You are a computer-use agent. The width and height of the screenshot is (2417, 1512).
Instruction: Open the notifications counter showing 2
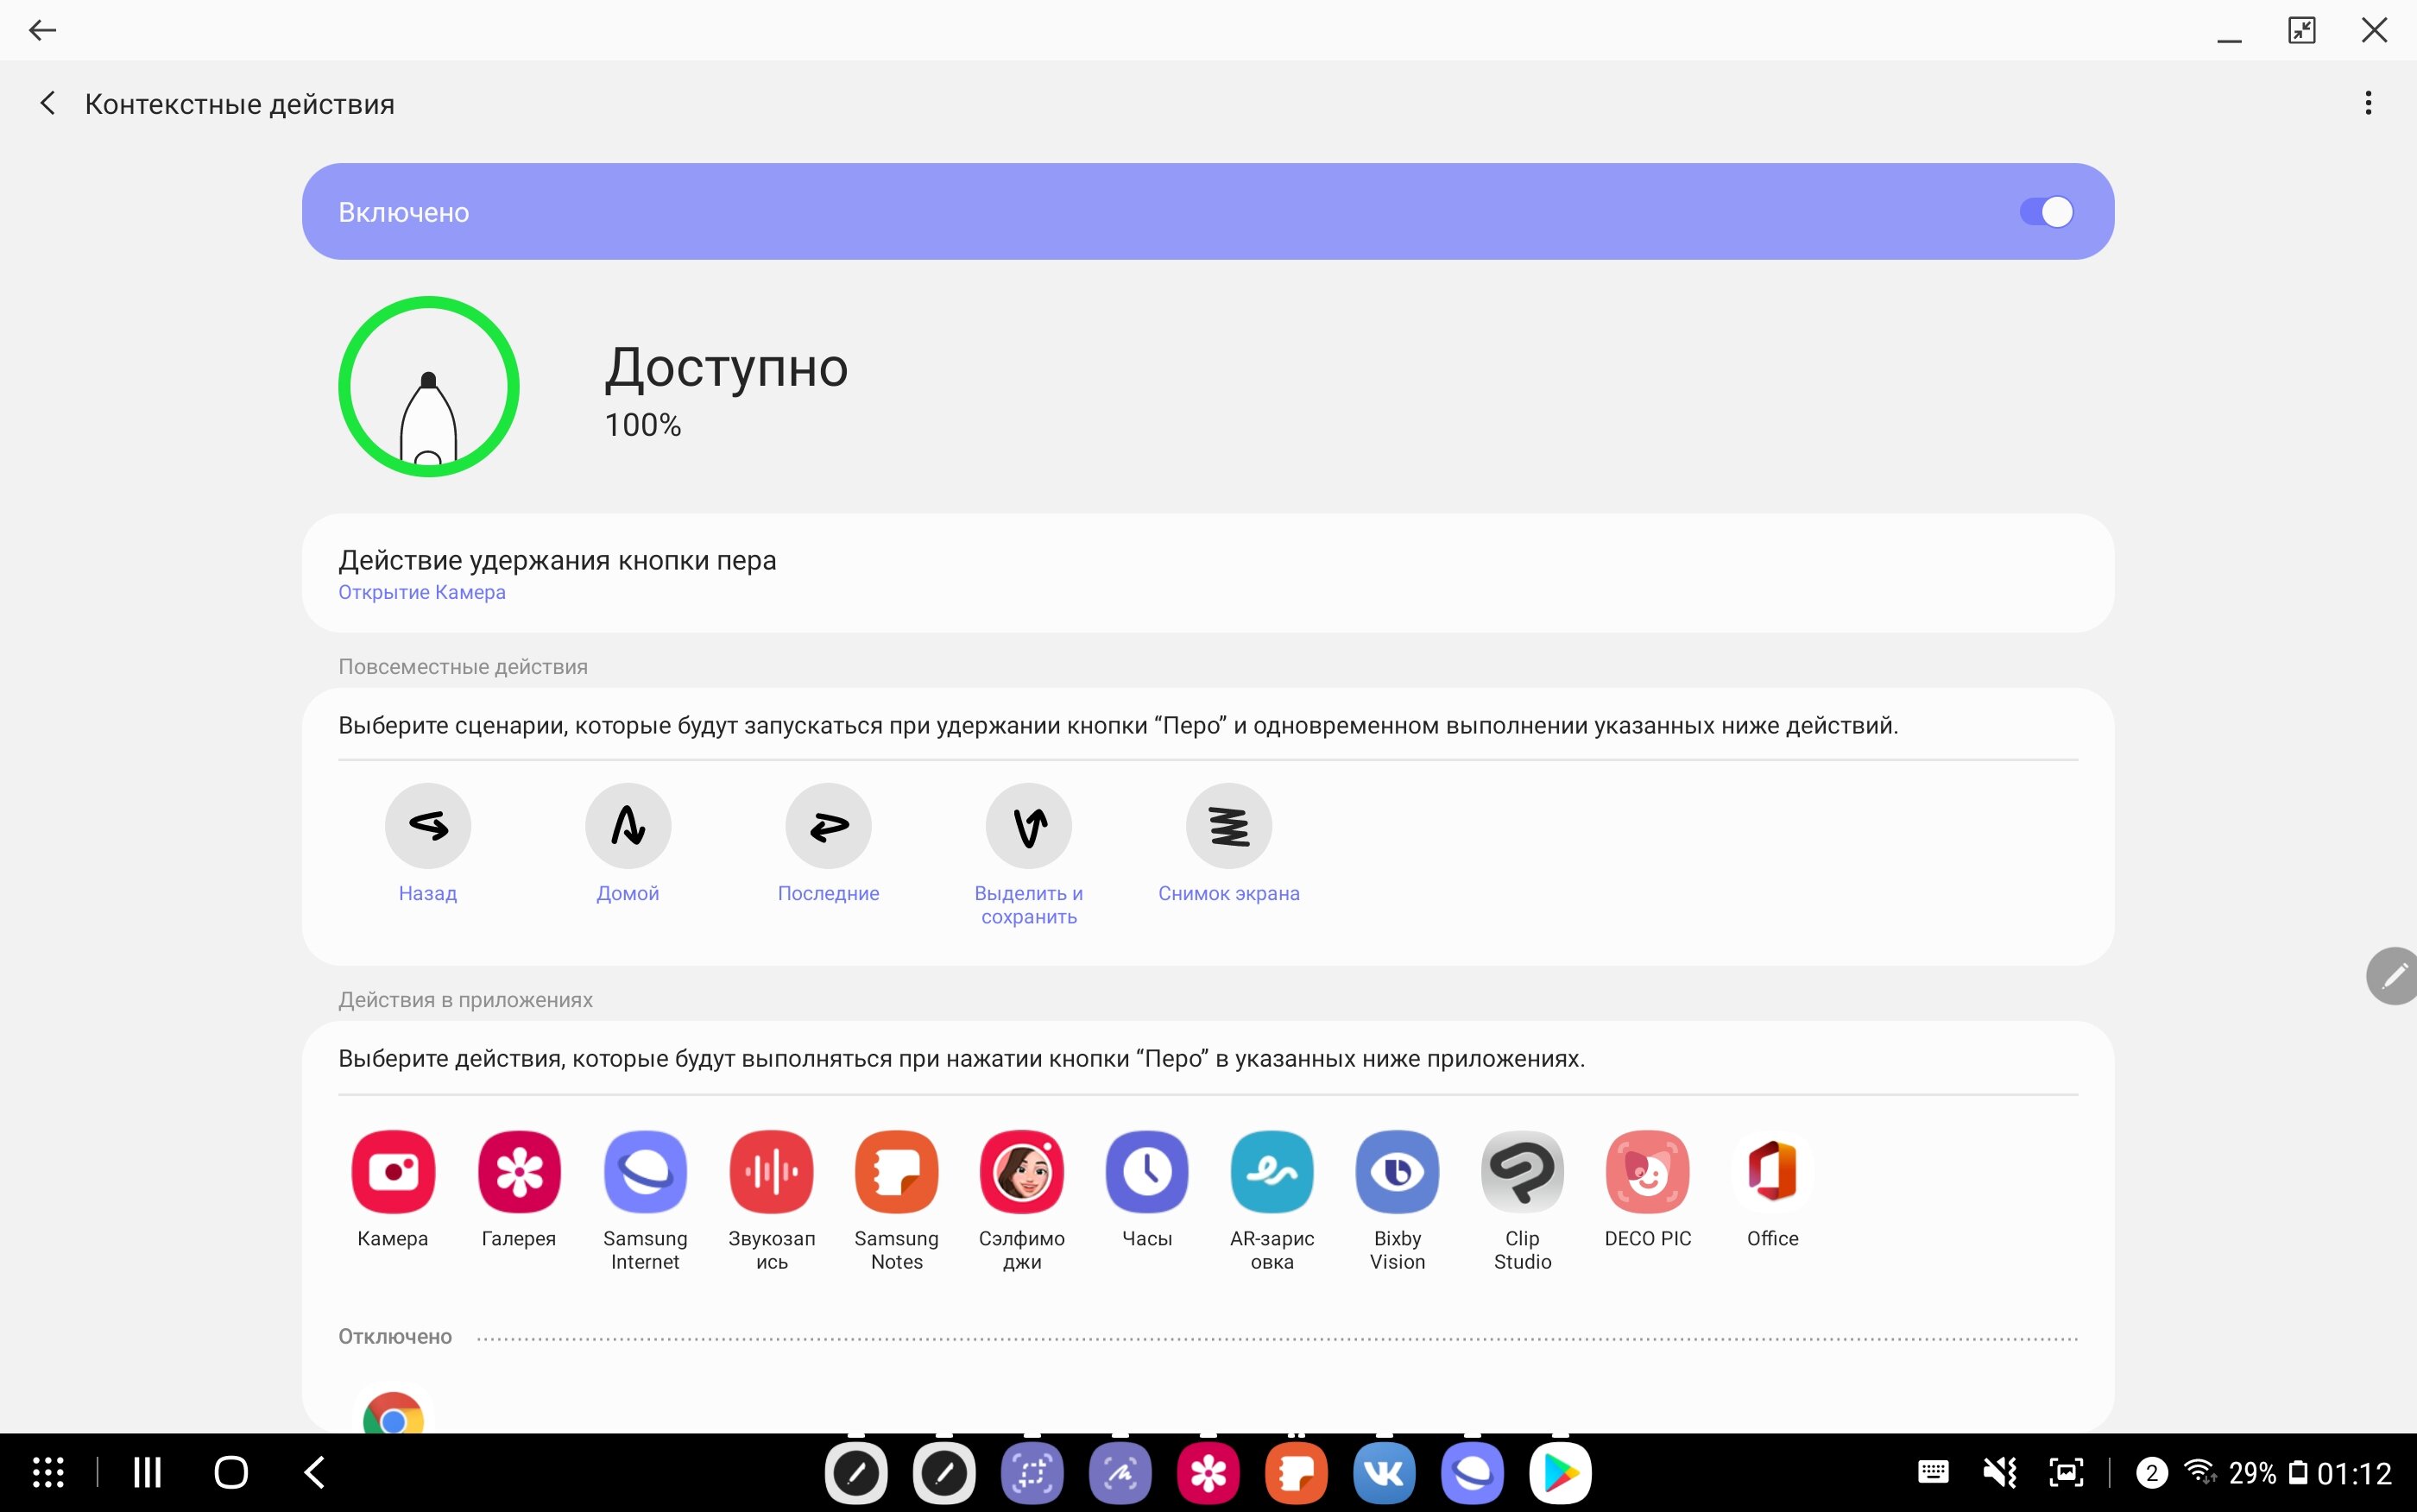tap(2152, 1472)
